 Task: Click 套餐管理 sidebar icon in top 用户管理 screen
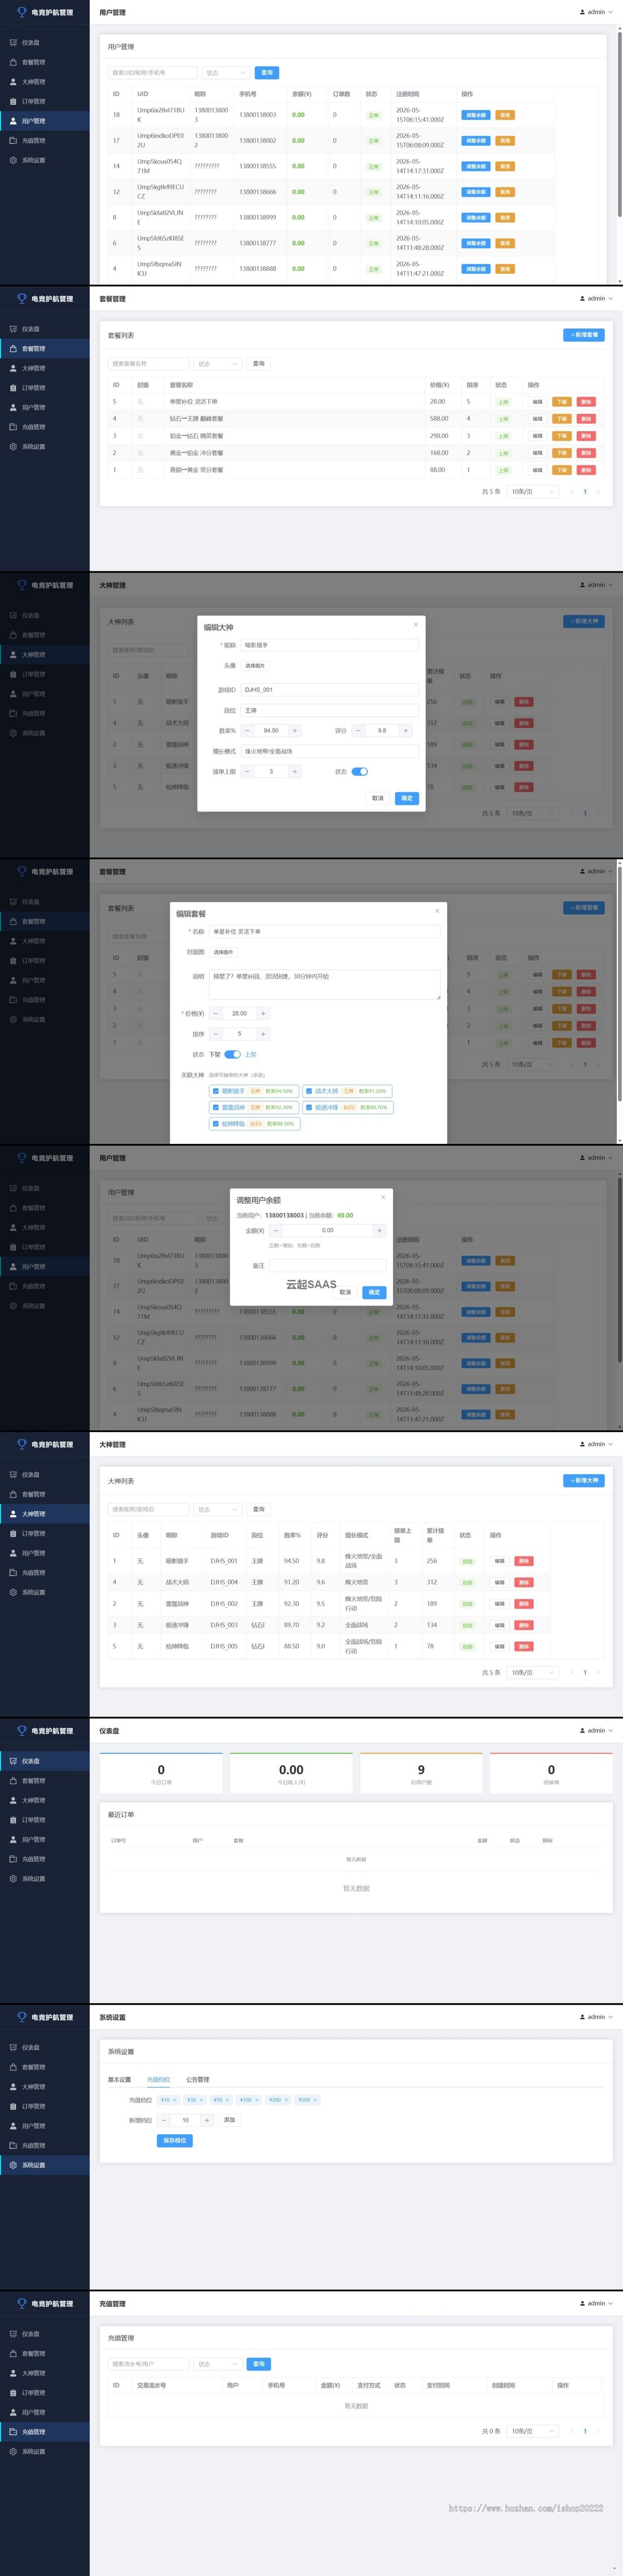point(13,62)
